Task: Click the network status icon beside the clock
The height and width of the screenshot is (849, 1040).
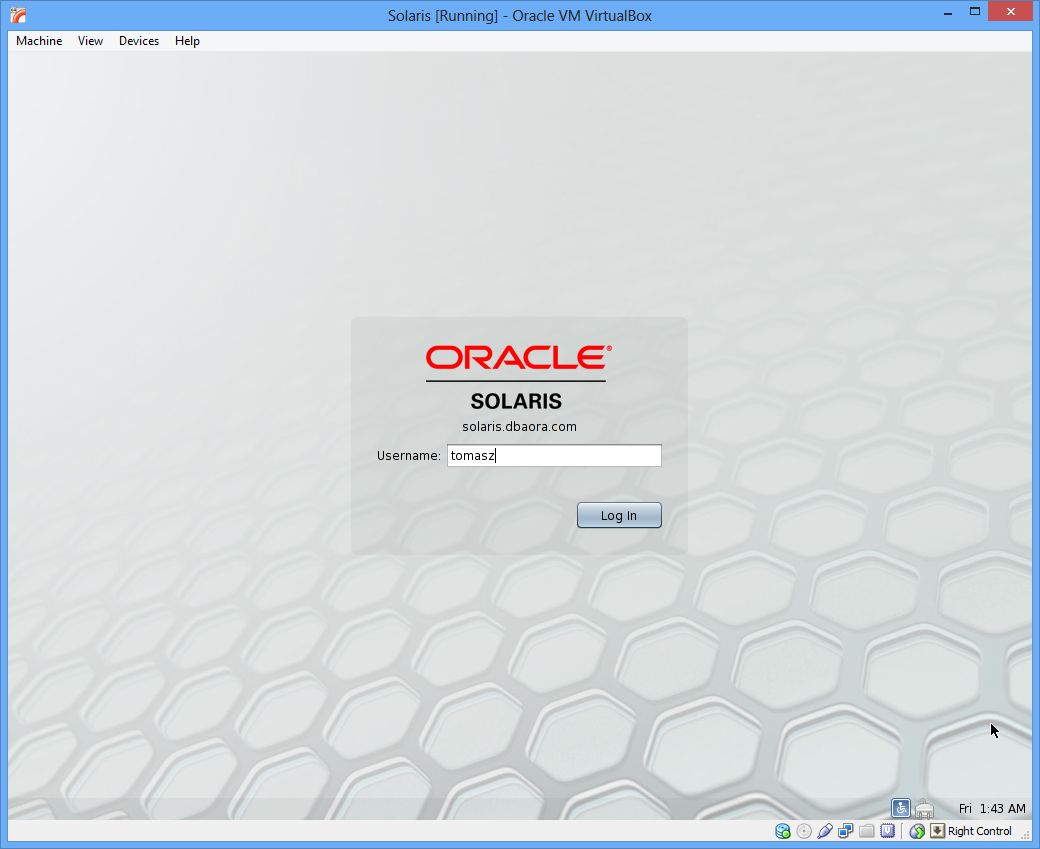Action: 925,809
